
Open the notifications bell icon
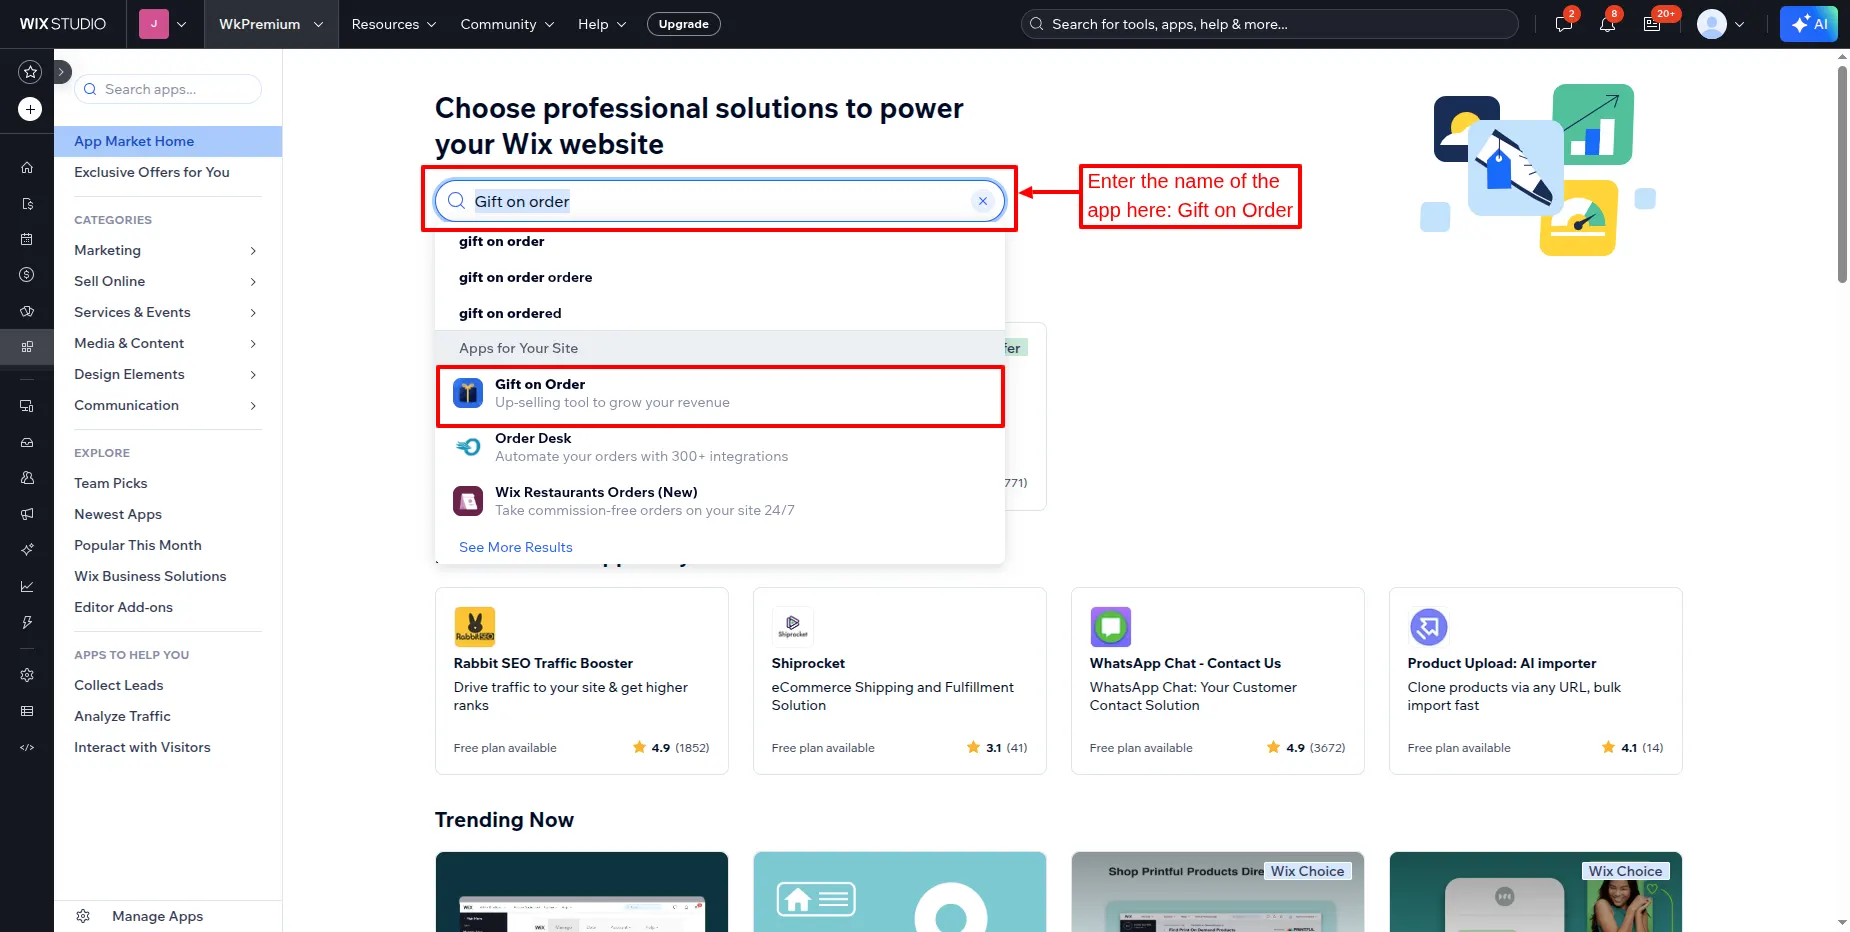[x=1607, y=24]
